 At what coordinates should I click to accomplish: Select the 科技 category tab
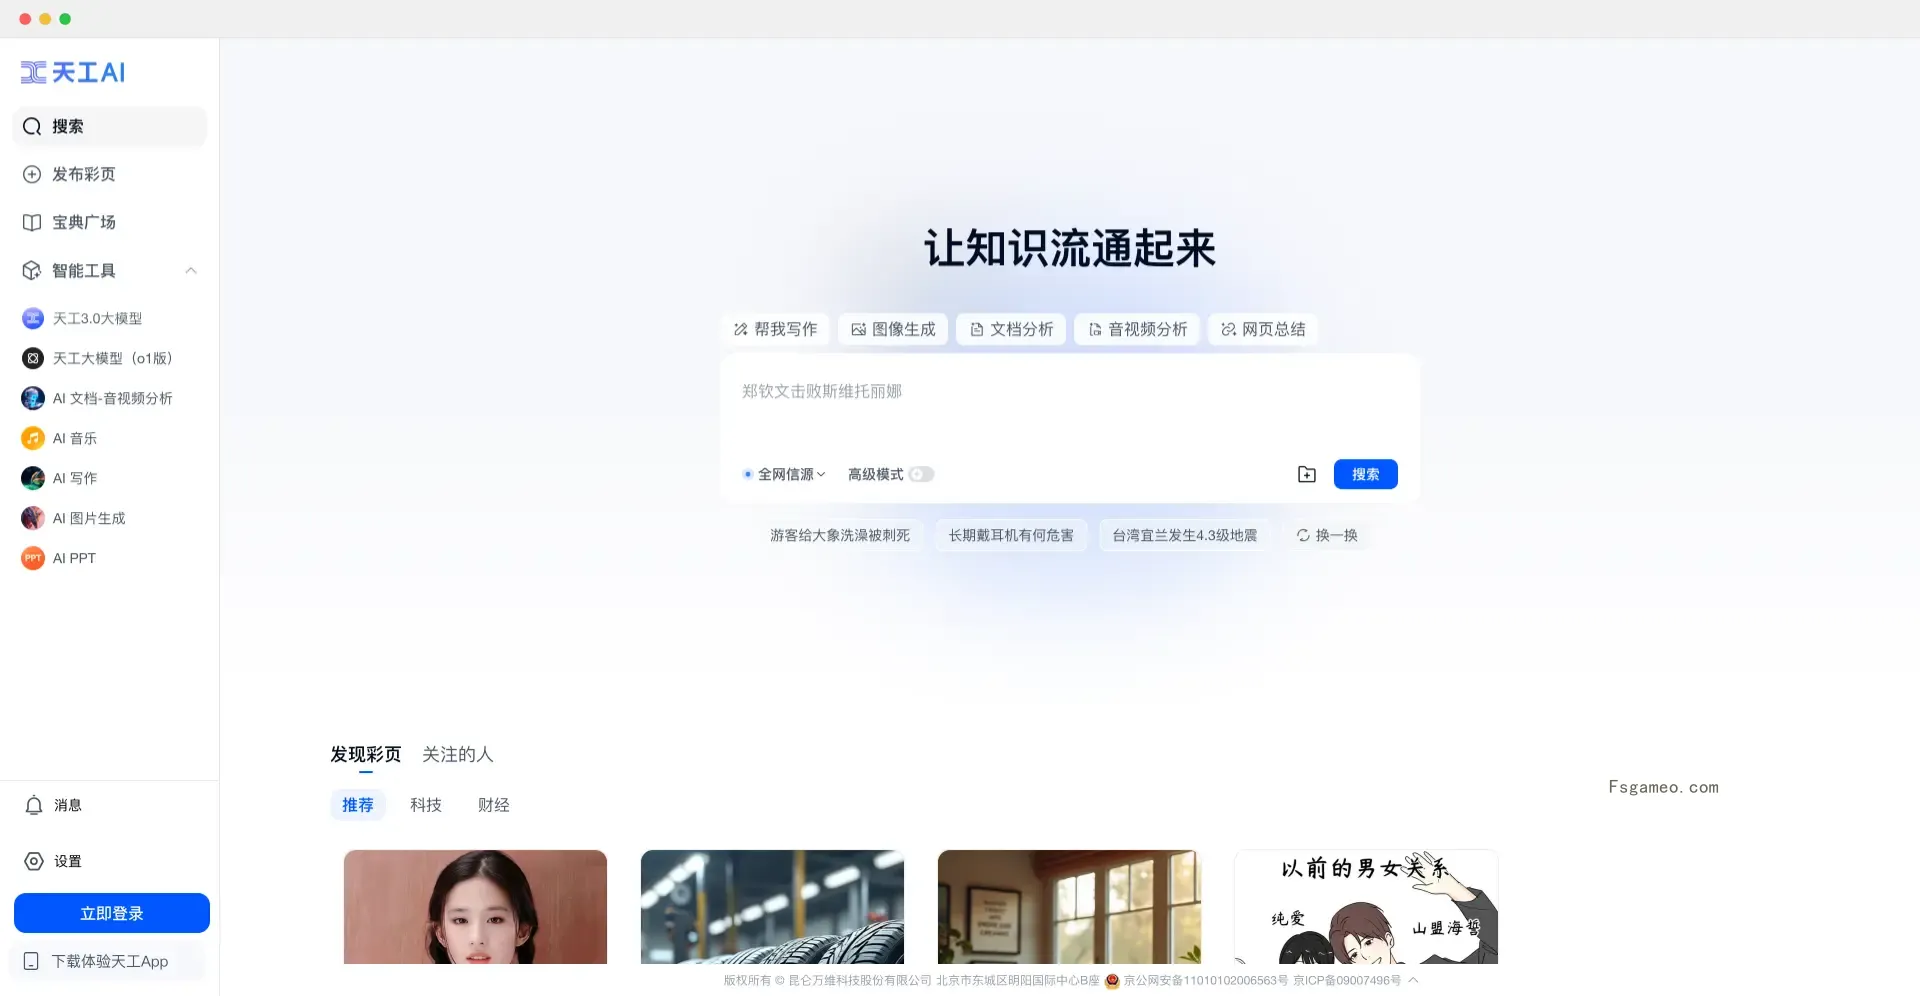coord(426,805)
